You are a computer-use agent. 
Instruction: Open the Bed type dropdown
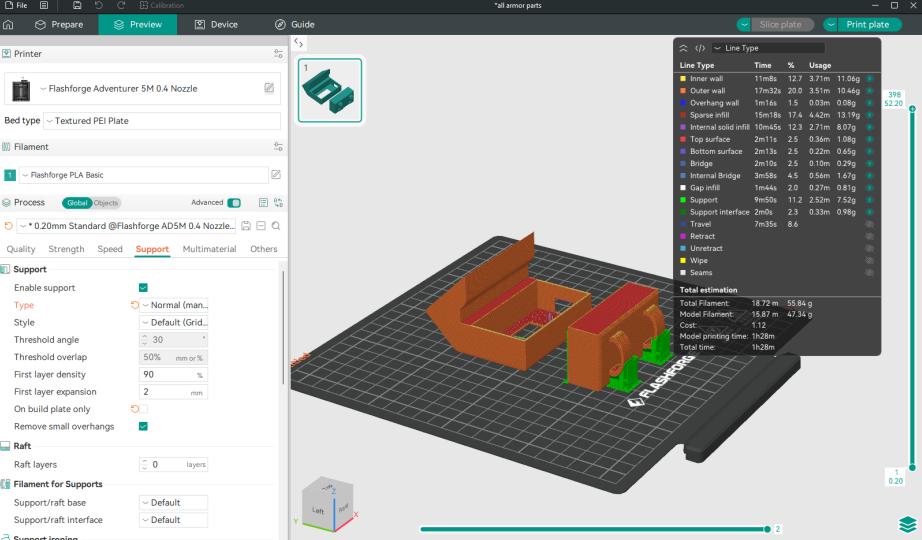point(162,121)
